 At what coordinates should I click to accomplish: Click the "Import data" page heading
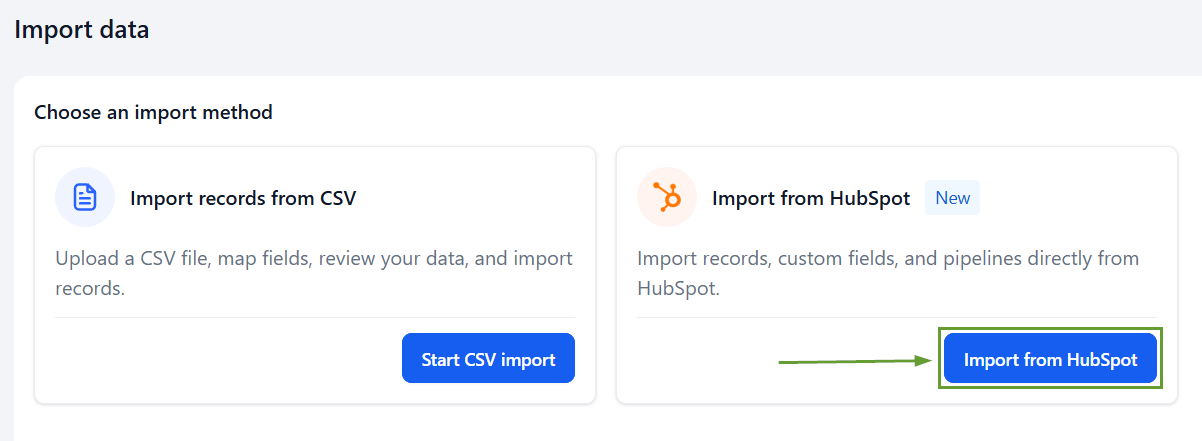tap(82, 30)
